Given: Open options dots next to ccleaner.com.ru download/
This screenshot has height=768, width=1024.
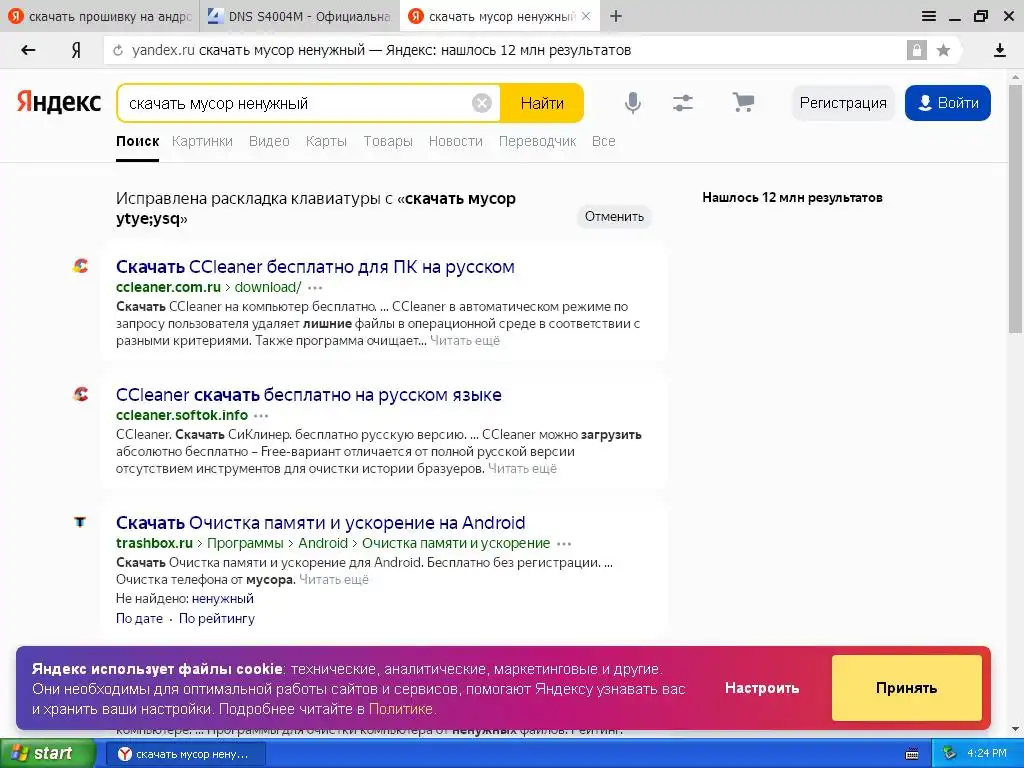Looking at the screenshot, I should pos(315,287).
